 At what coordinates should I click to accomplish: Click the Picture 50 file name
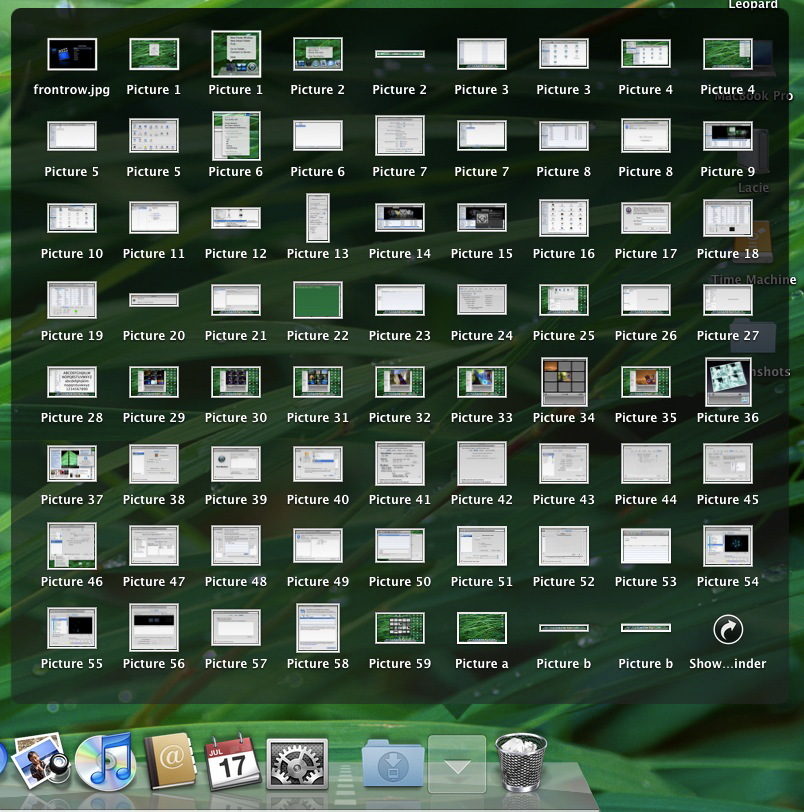point(400,582)
